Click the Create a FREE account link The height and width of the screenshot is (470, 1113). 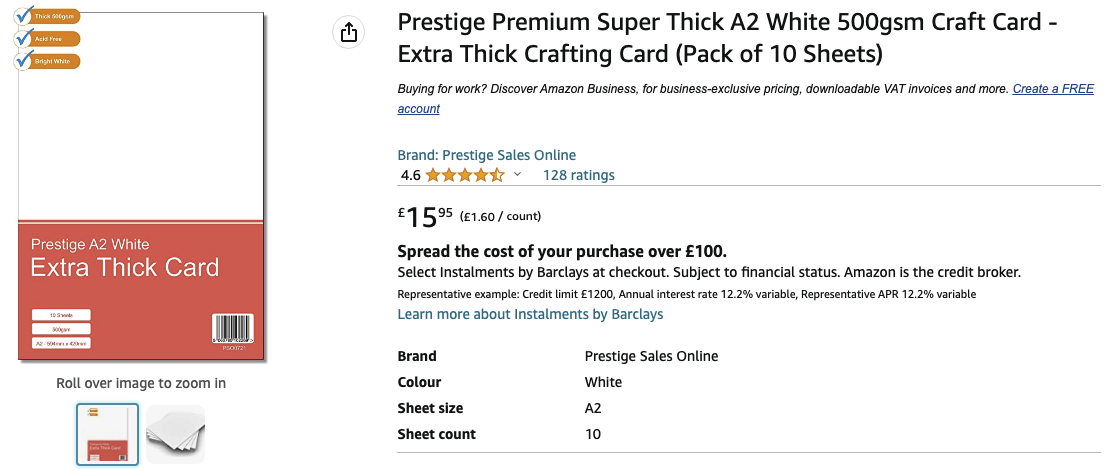point(1052,89)
